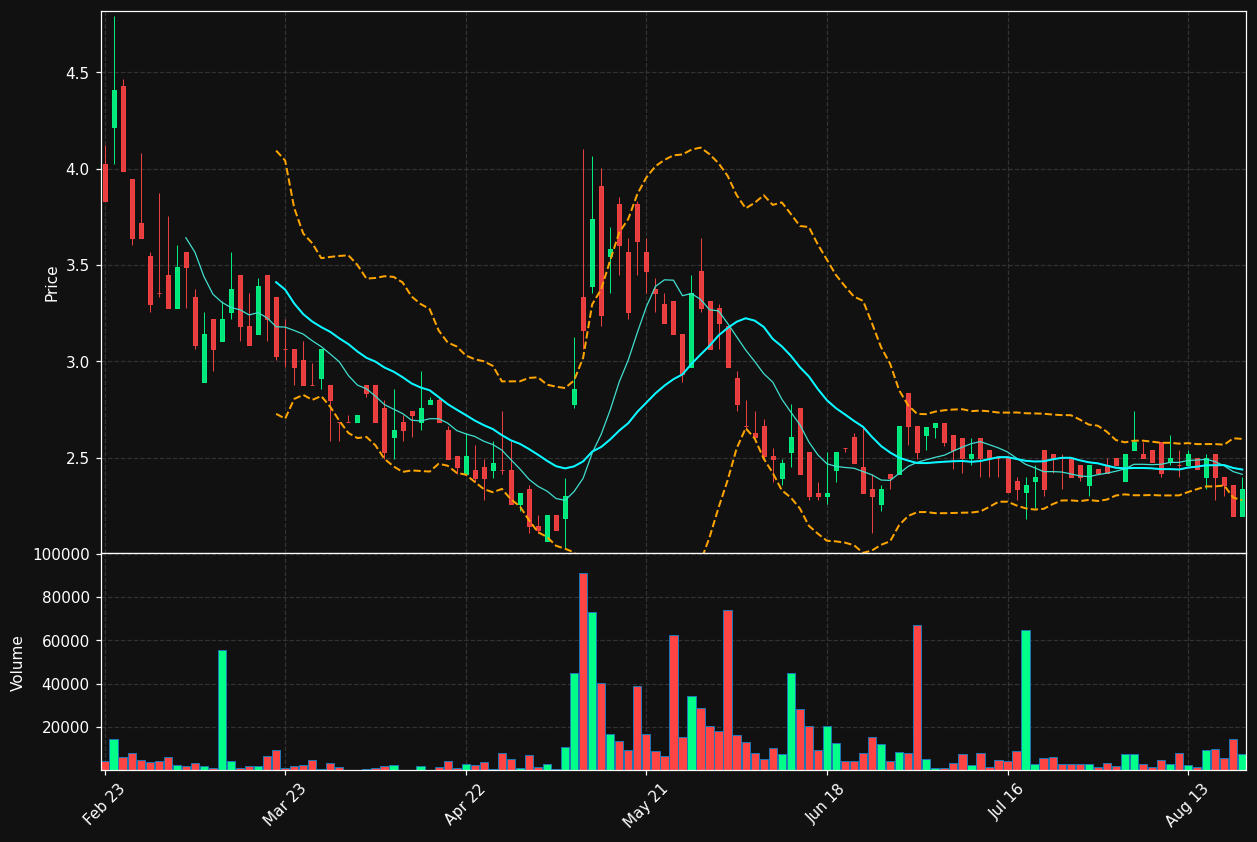The width and height of the screenshot is (1257, 842).
Task: Select the Volume axis title
Action: click(x=18, y=662)
